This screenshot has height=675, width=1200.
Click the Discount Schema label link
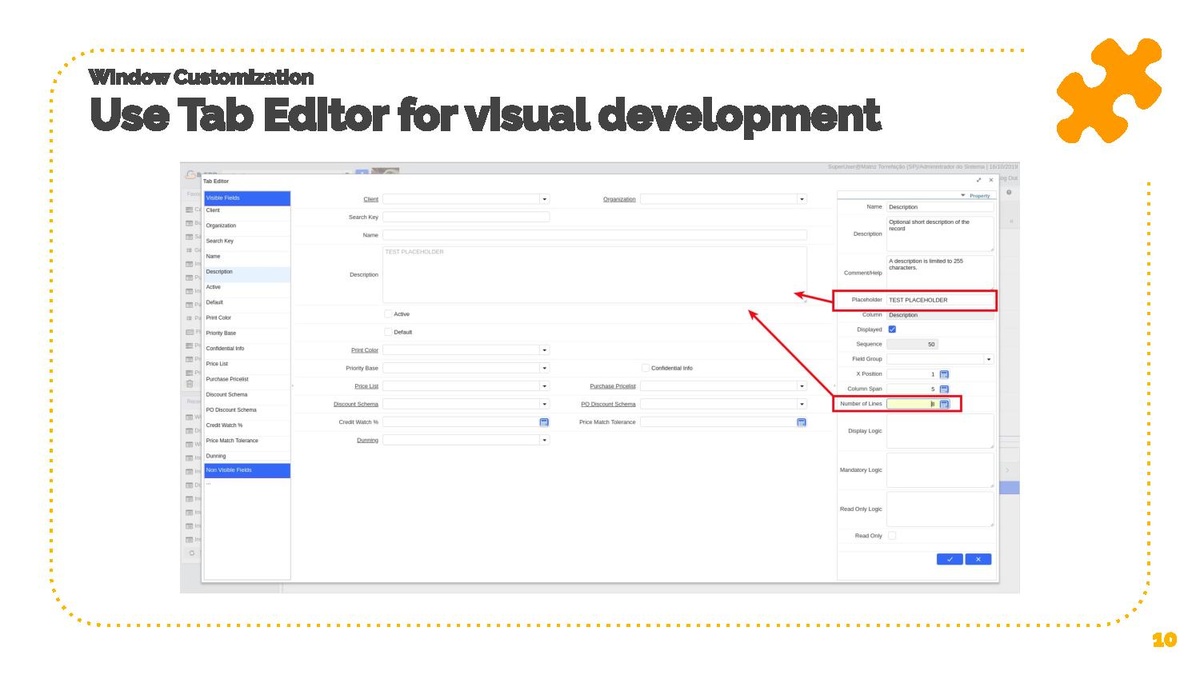(356, 404)
